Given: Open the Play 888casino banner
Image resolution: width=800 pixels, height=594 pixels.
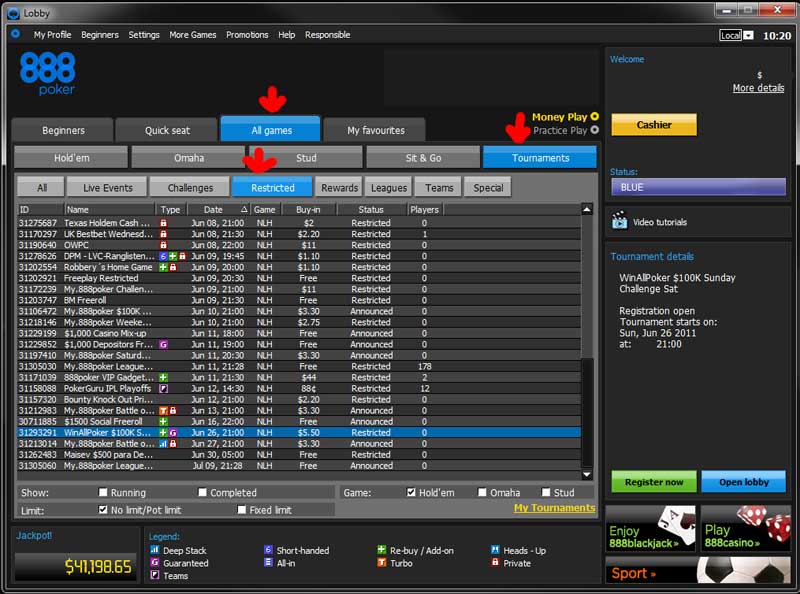Looking at the screenshot, I should (x=746, y=528).
